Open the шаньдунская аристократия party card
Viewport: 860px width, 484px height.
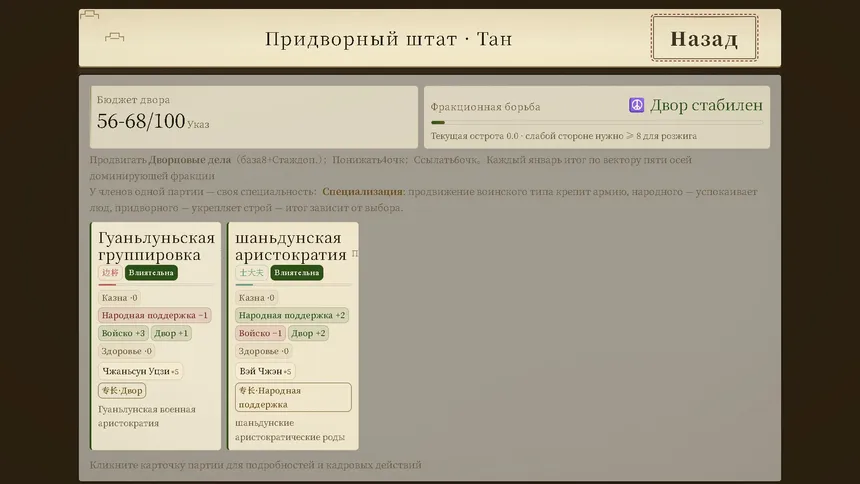click(x=293, y=336)
